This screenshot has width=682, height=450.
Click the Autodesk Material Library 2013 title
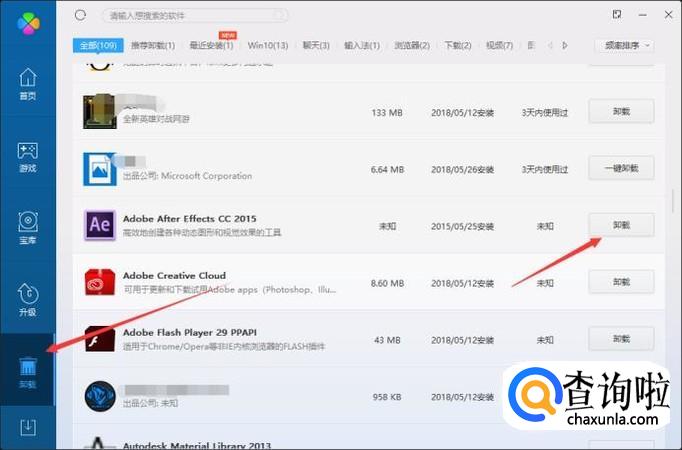[197, 445]
